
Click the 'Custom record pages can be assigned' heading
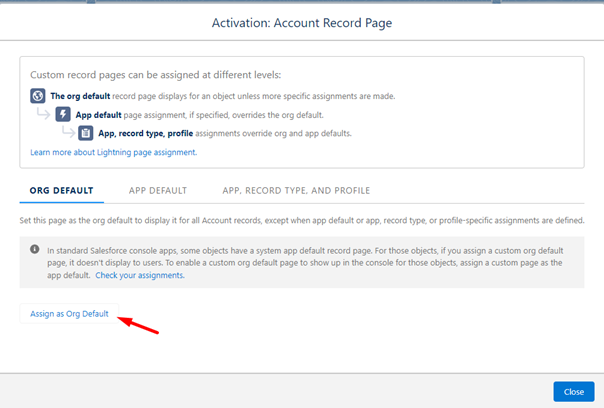tap(156, 75)
